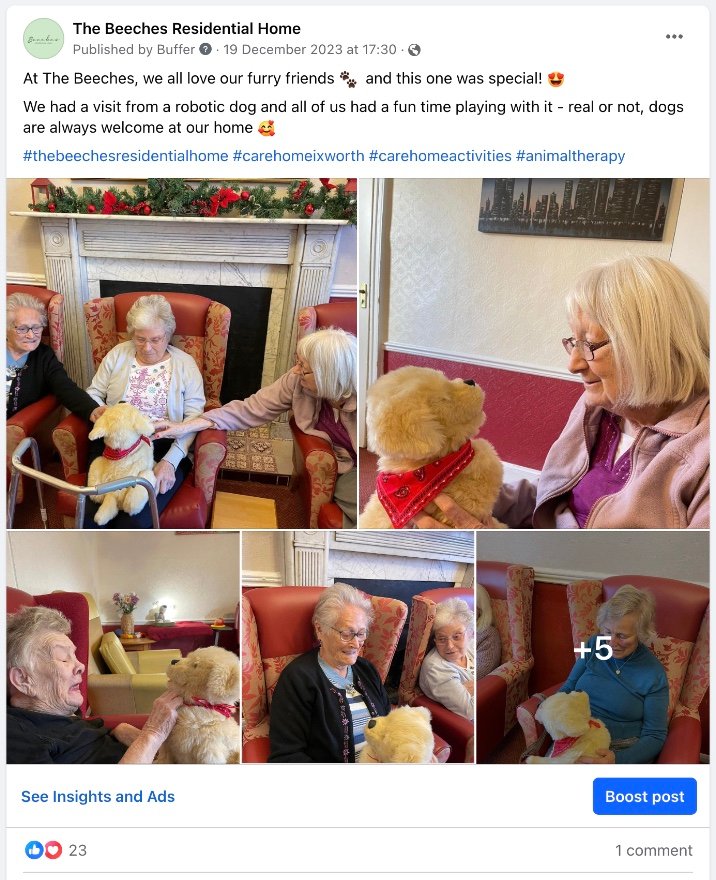Click the public globe audience icon
The width and height of the screenshot is (716, 880).
(414, 50)
